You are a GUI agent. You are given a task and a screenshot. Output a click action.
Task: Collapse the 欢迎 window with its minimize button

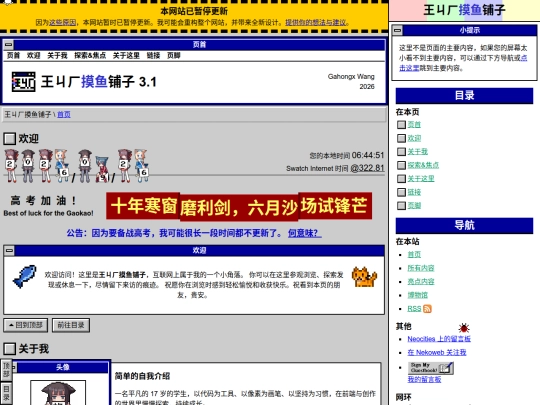coord(9,250)
